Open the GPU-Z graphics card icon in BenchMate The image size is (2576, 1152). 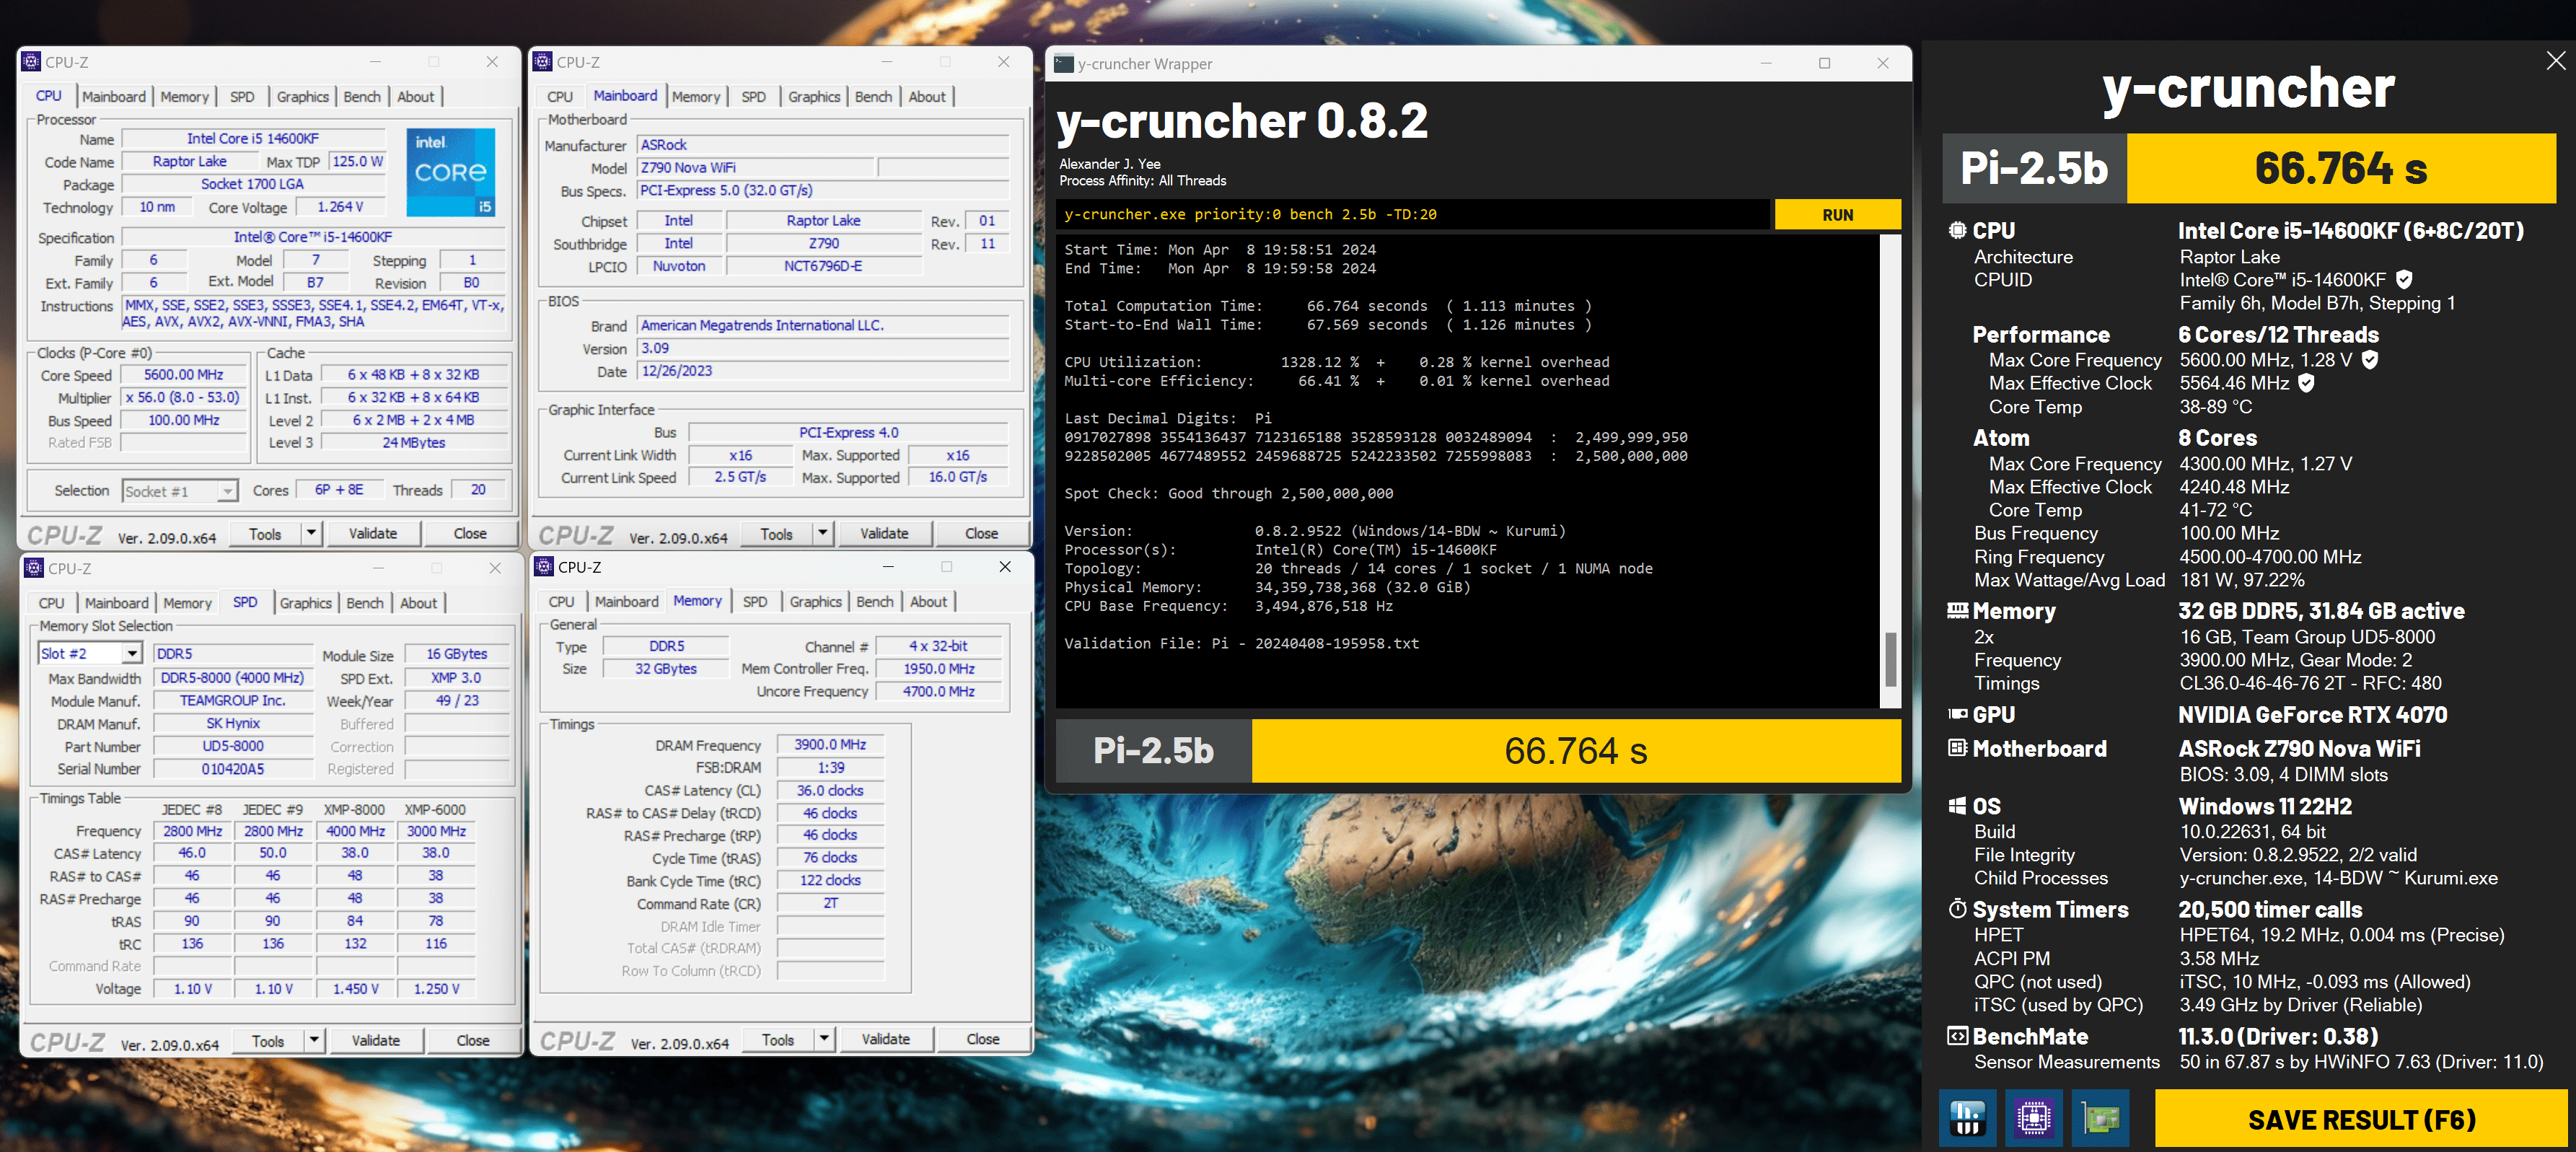[2100, 1118]
